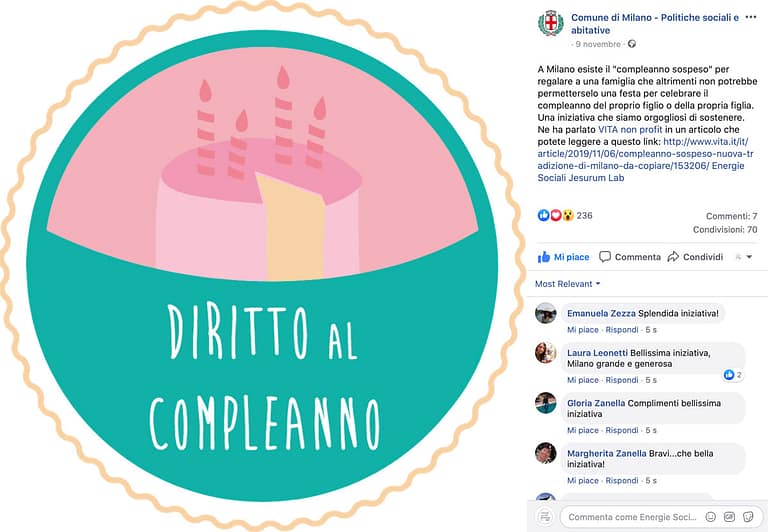
Task: Click the Comune di Milano crest avatar
Action: pos(551,23)
